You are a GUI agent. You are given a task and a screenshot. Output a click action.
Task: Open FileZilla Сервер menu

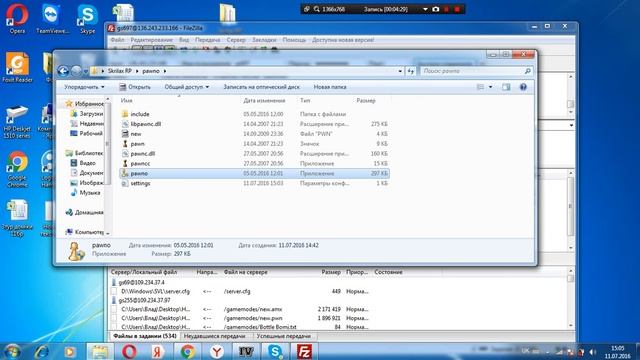click(236, 40)
